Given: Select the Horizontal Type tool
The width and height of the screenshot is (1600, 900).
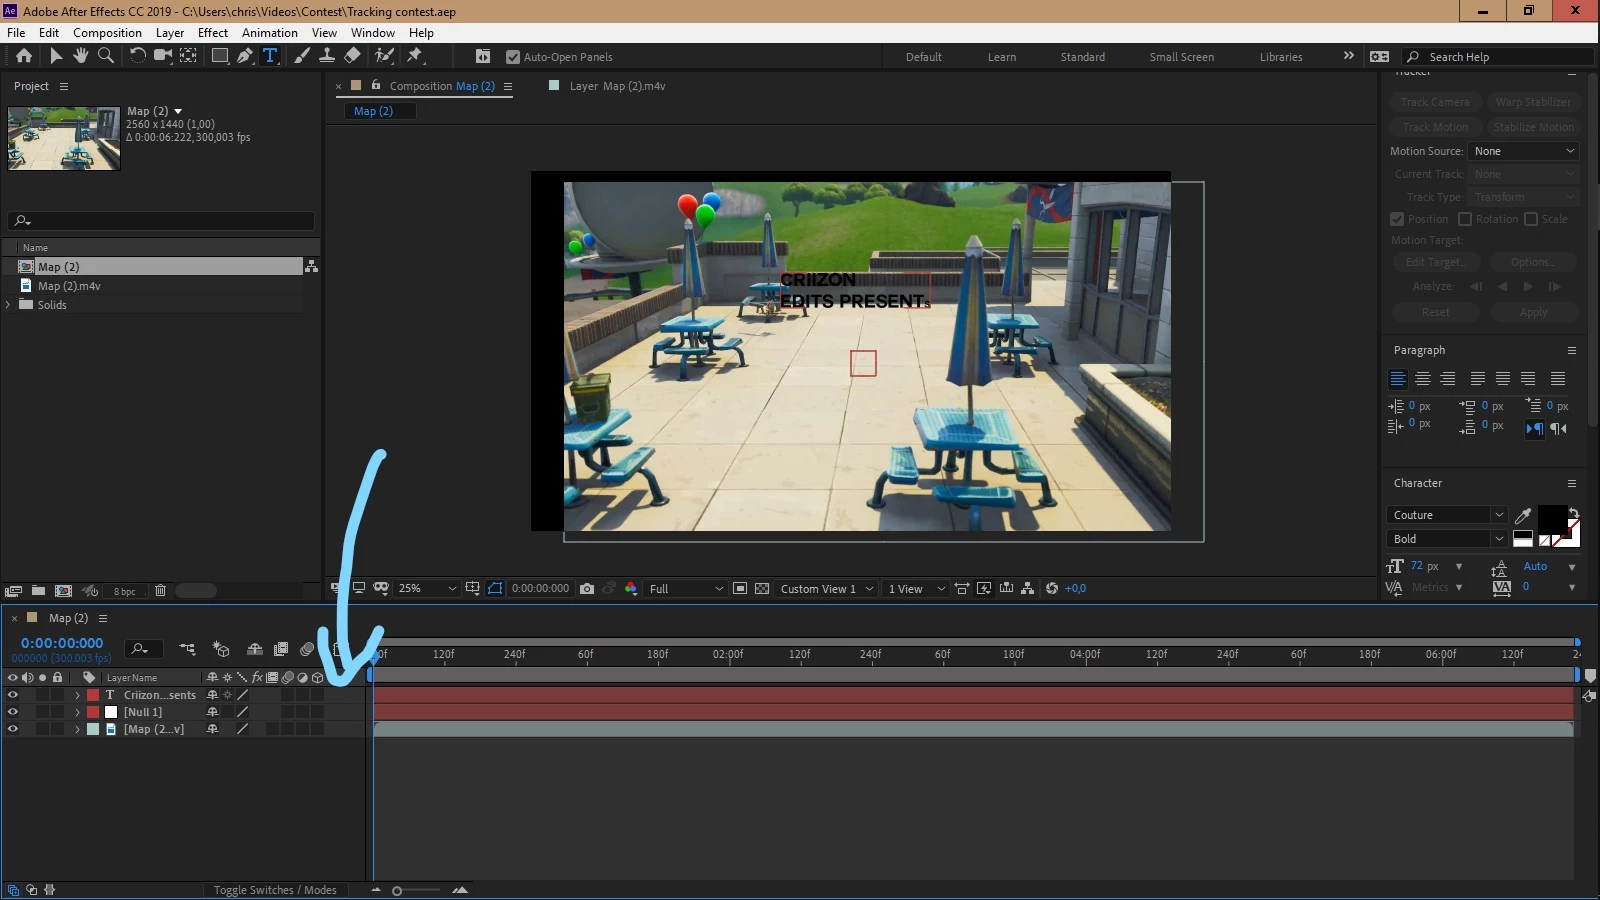Looking at the screenshot, I should 270,56.
